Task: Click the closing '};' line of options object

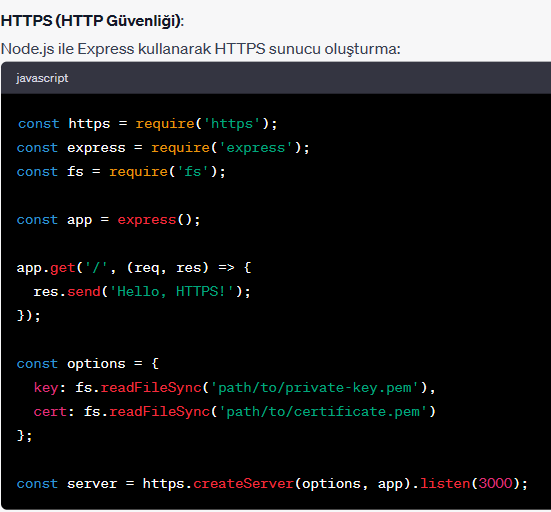Action: click(25, 436)
